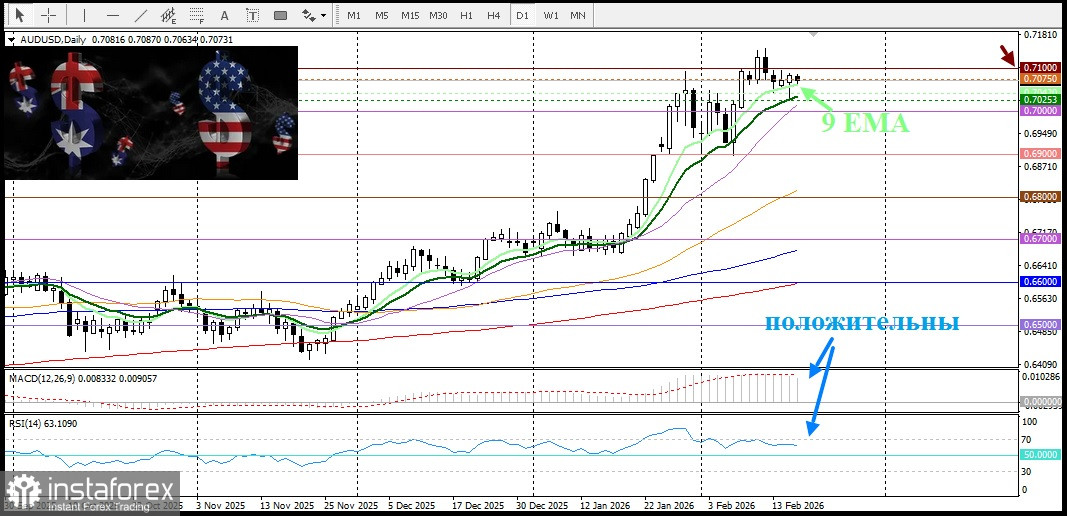Screen dimensions: 1067x516
Task: Click the 0.71810 price scale value
Action: click(1040, 33)
